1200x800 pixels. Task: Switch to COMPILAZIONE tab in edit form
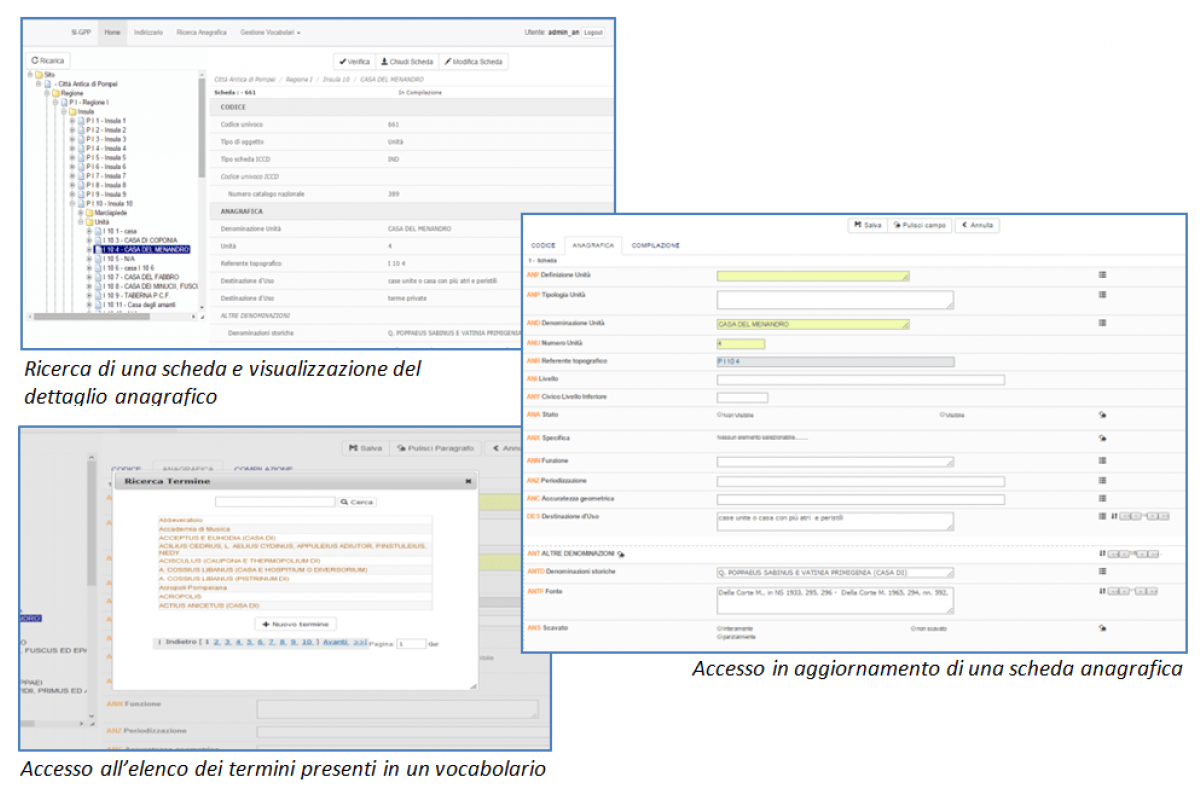pyautogui.click(x=656, y=245)
